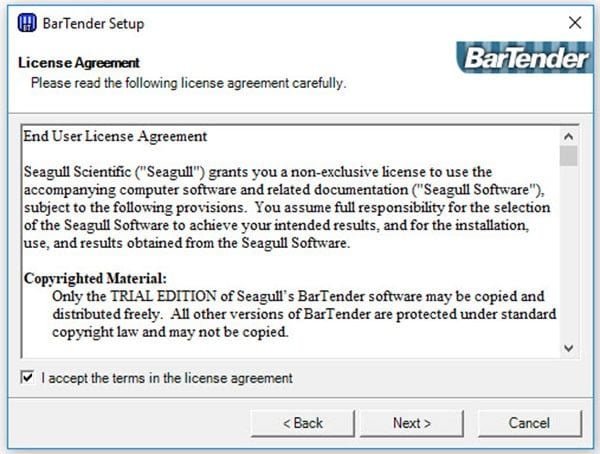Click the 'Copyrighted Material:' section heading
The height and width of the screenshot is (454, 600).
tap(95, 279)
